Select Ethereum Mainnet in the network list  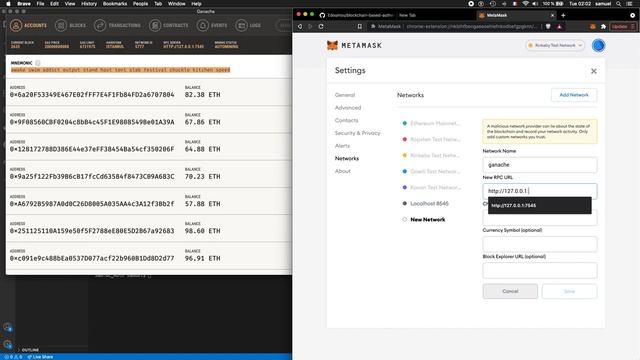pos(431,123)
